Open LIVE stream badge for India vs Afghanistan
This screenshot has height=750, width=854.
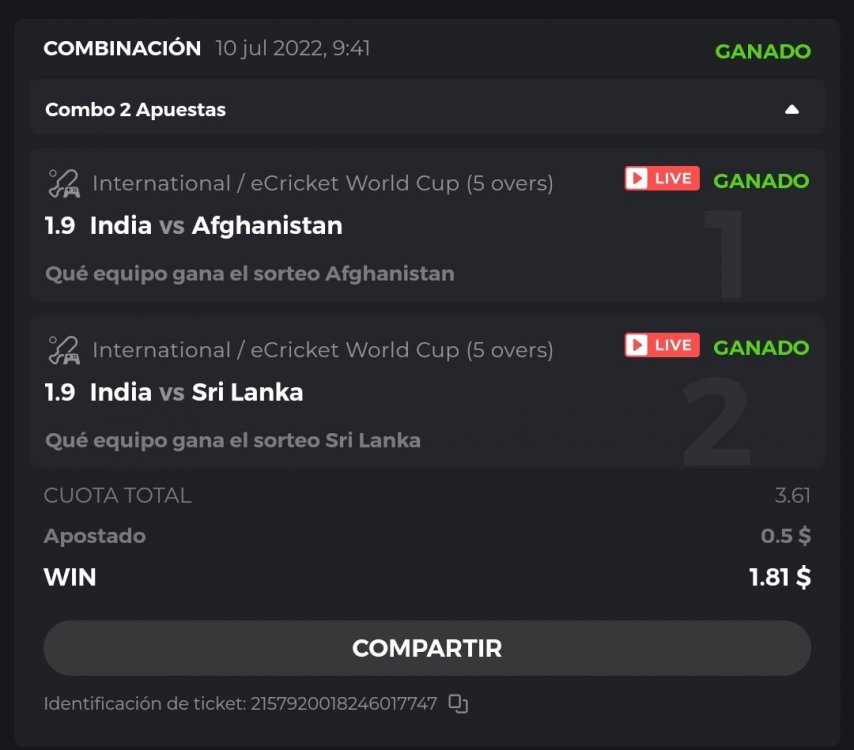pos(661,179)
